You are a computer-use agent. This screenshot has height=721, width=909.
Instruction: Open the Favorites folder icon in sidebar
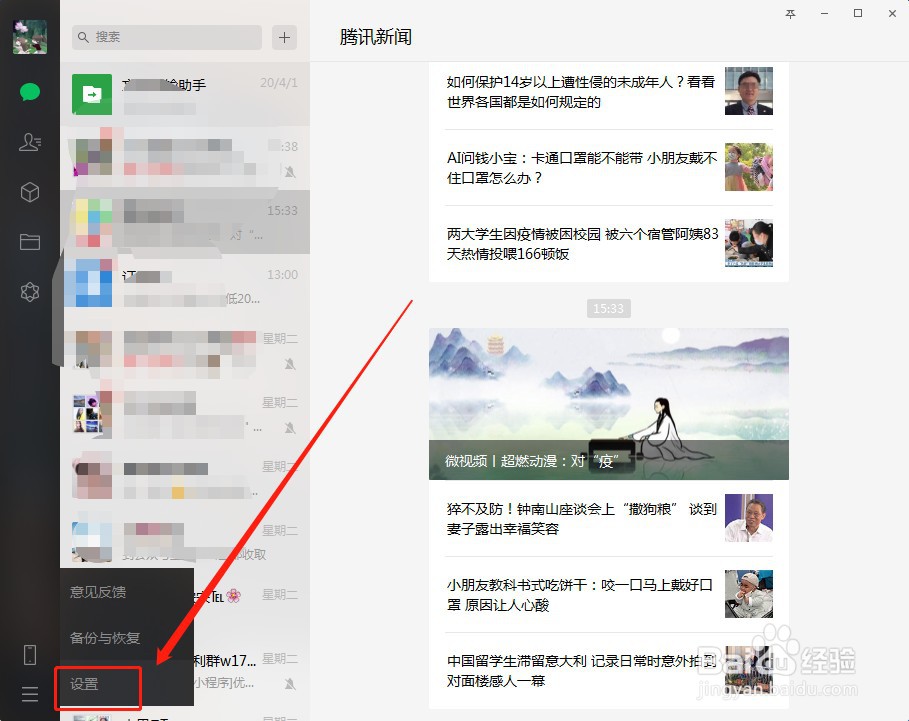pos(30,242)
